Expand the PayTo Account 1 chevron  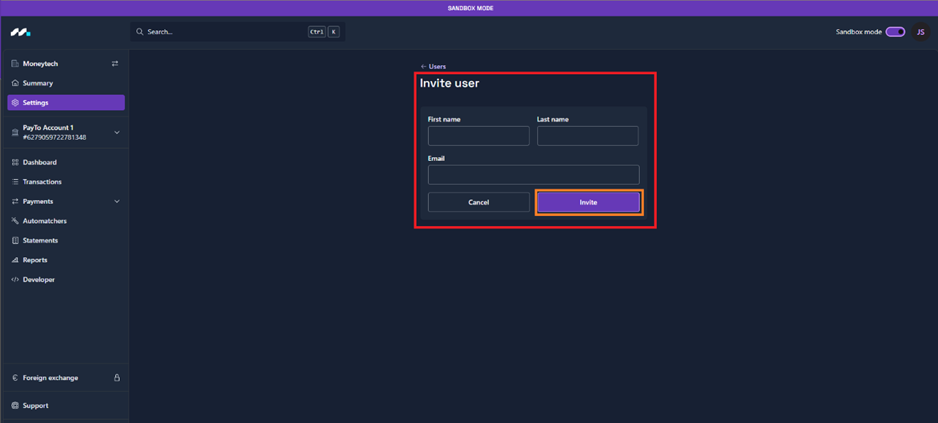117,132
